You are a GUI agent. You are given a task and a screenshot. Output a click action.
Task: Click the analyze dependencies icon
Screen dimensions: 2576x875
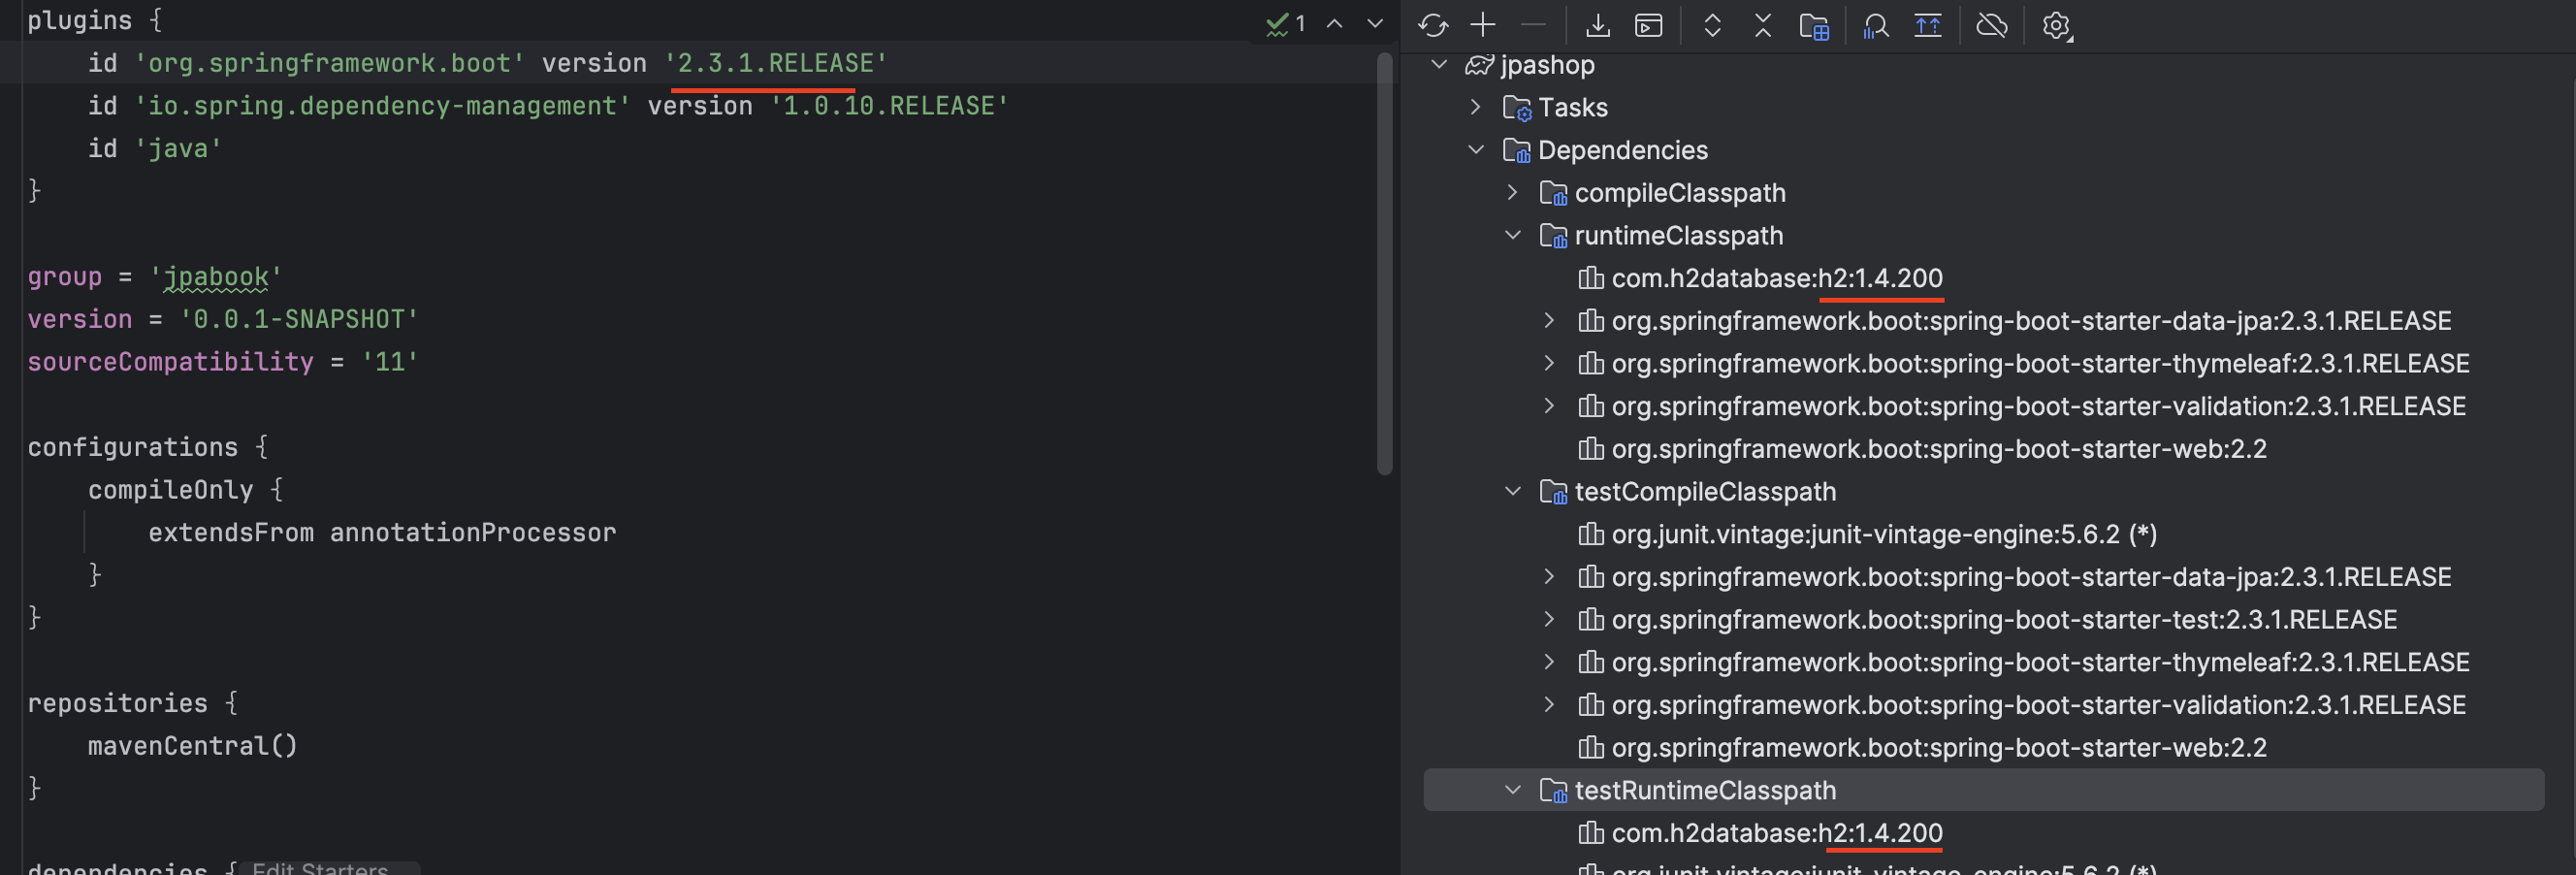click(1876, 25)
